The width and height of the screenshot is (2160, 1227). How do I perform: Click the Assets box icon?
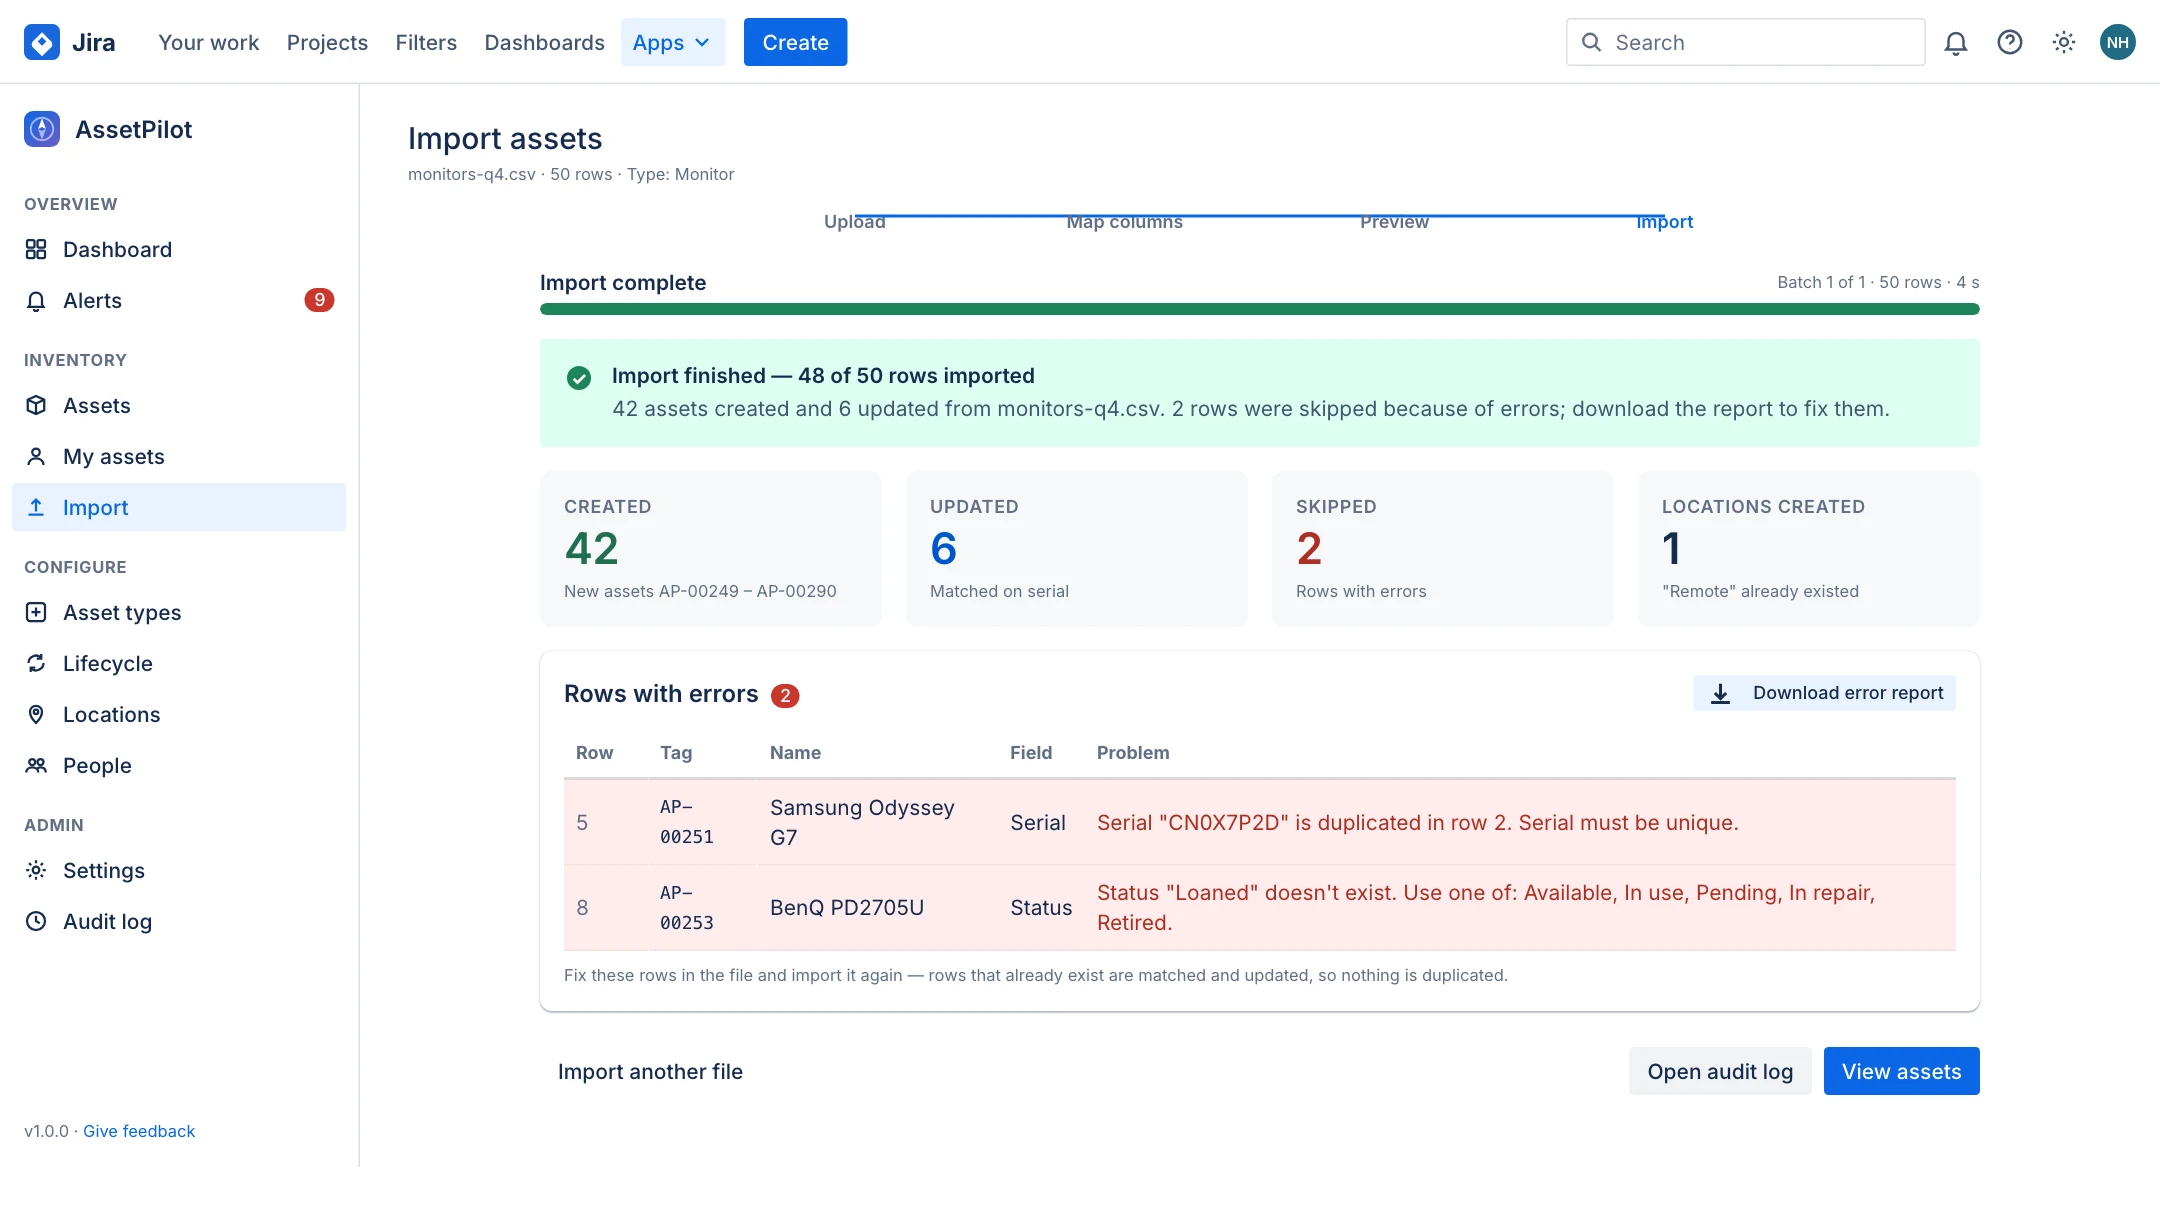click(x=36, y=405)
